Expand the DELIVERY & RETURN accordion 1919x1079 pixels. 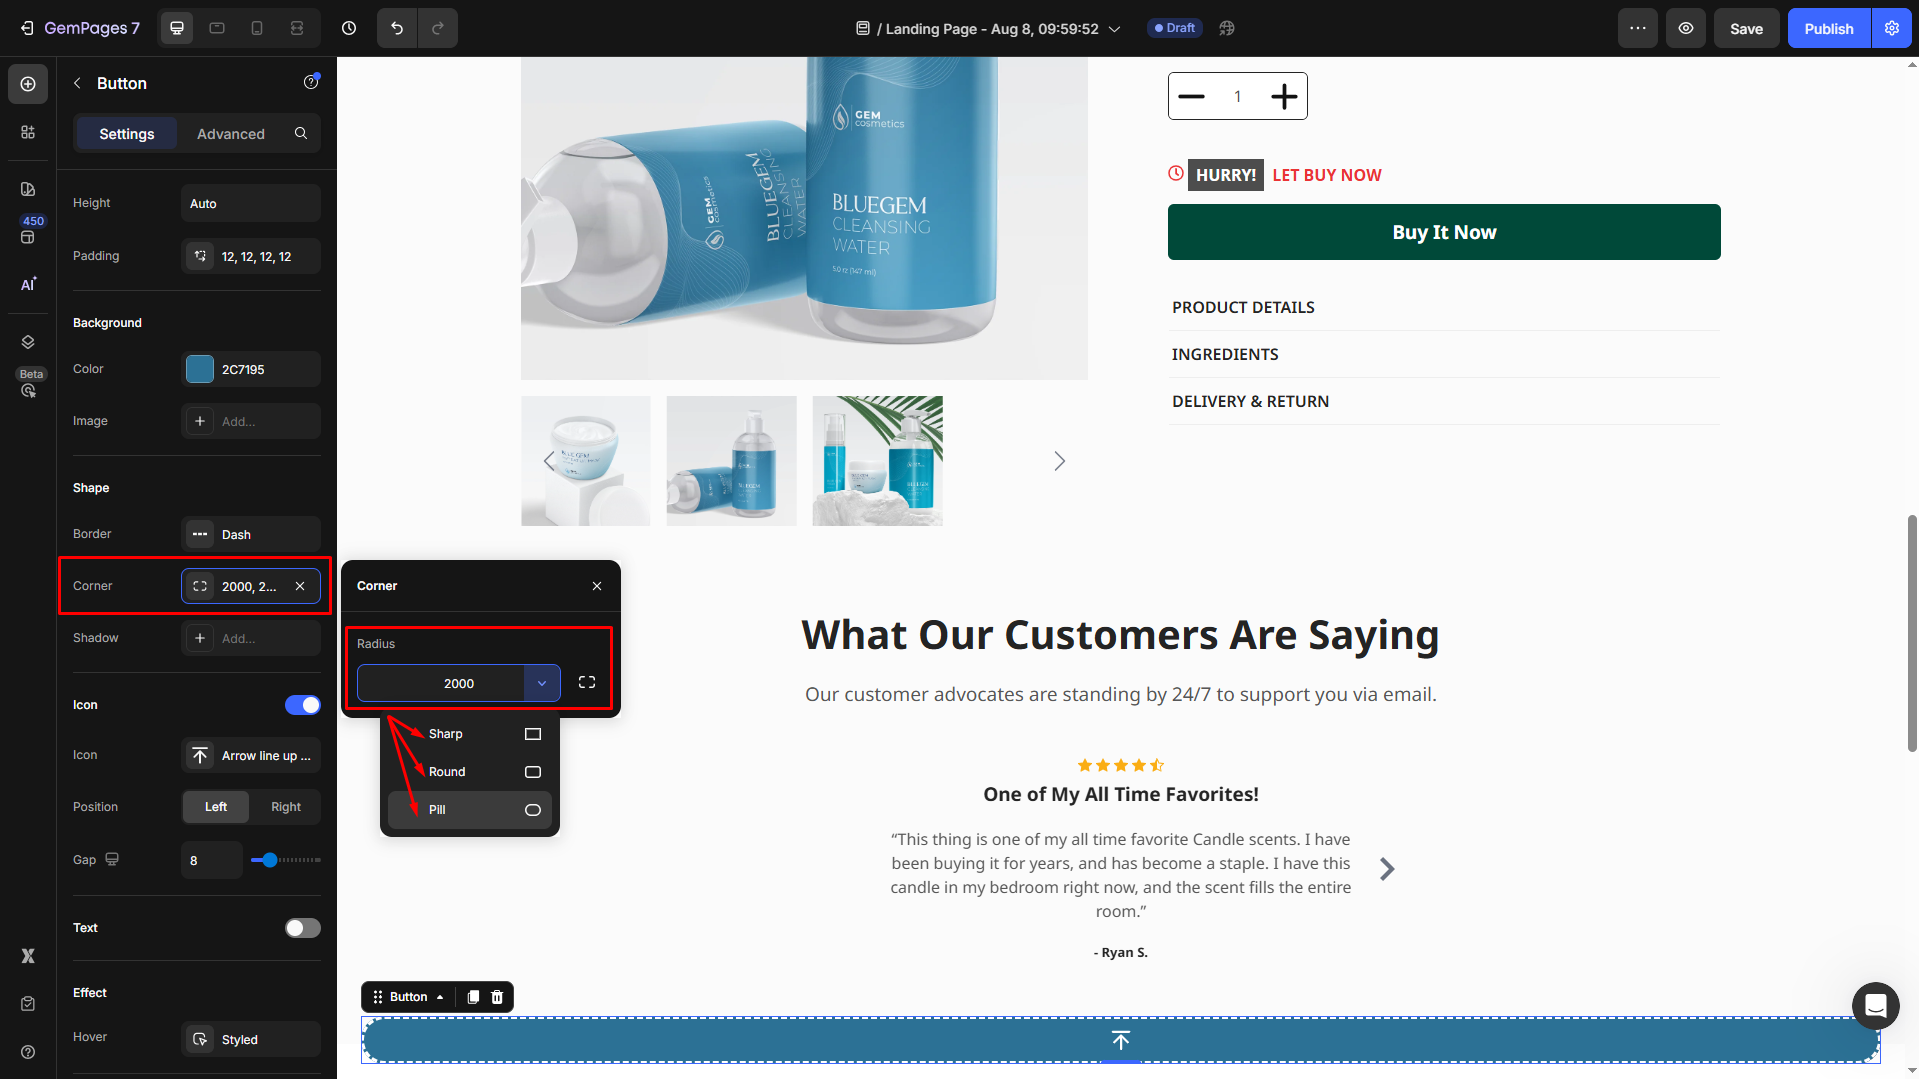[x=1444, y=401]
